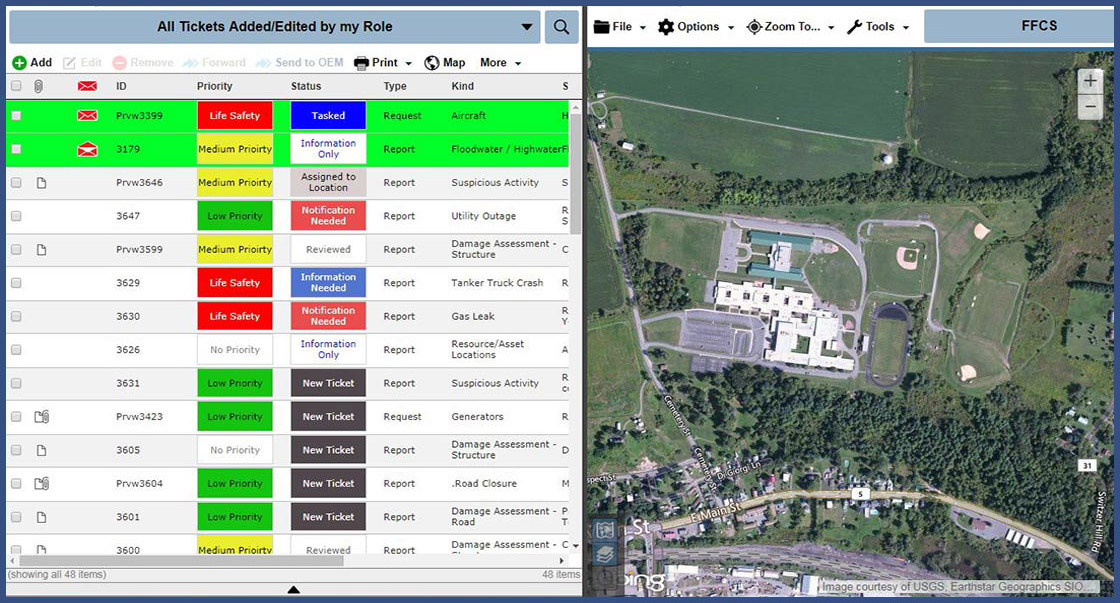
Task: Click envelope icon on ticket Prvw3399
Action: pos(87,116)
